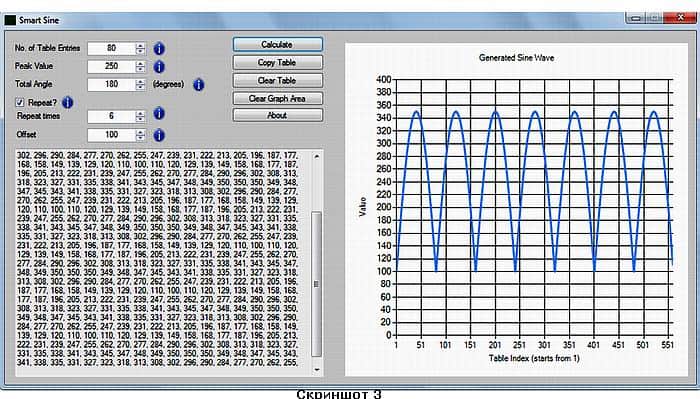Screen dimensions: 700x399
Task: Toggle the Repeat? checkbox
Action: pos(20,102)
